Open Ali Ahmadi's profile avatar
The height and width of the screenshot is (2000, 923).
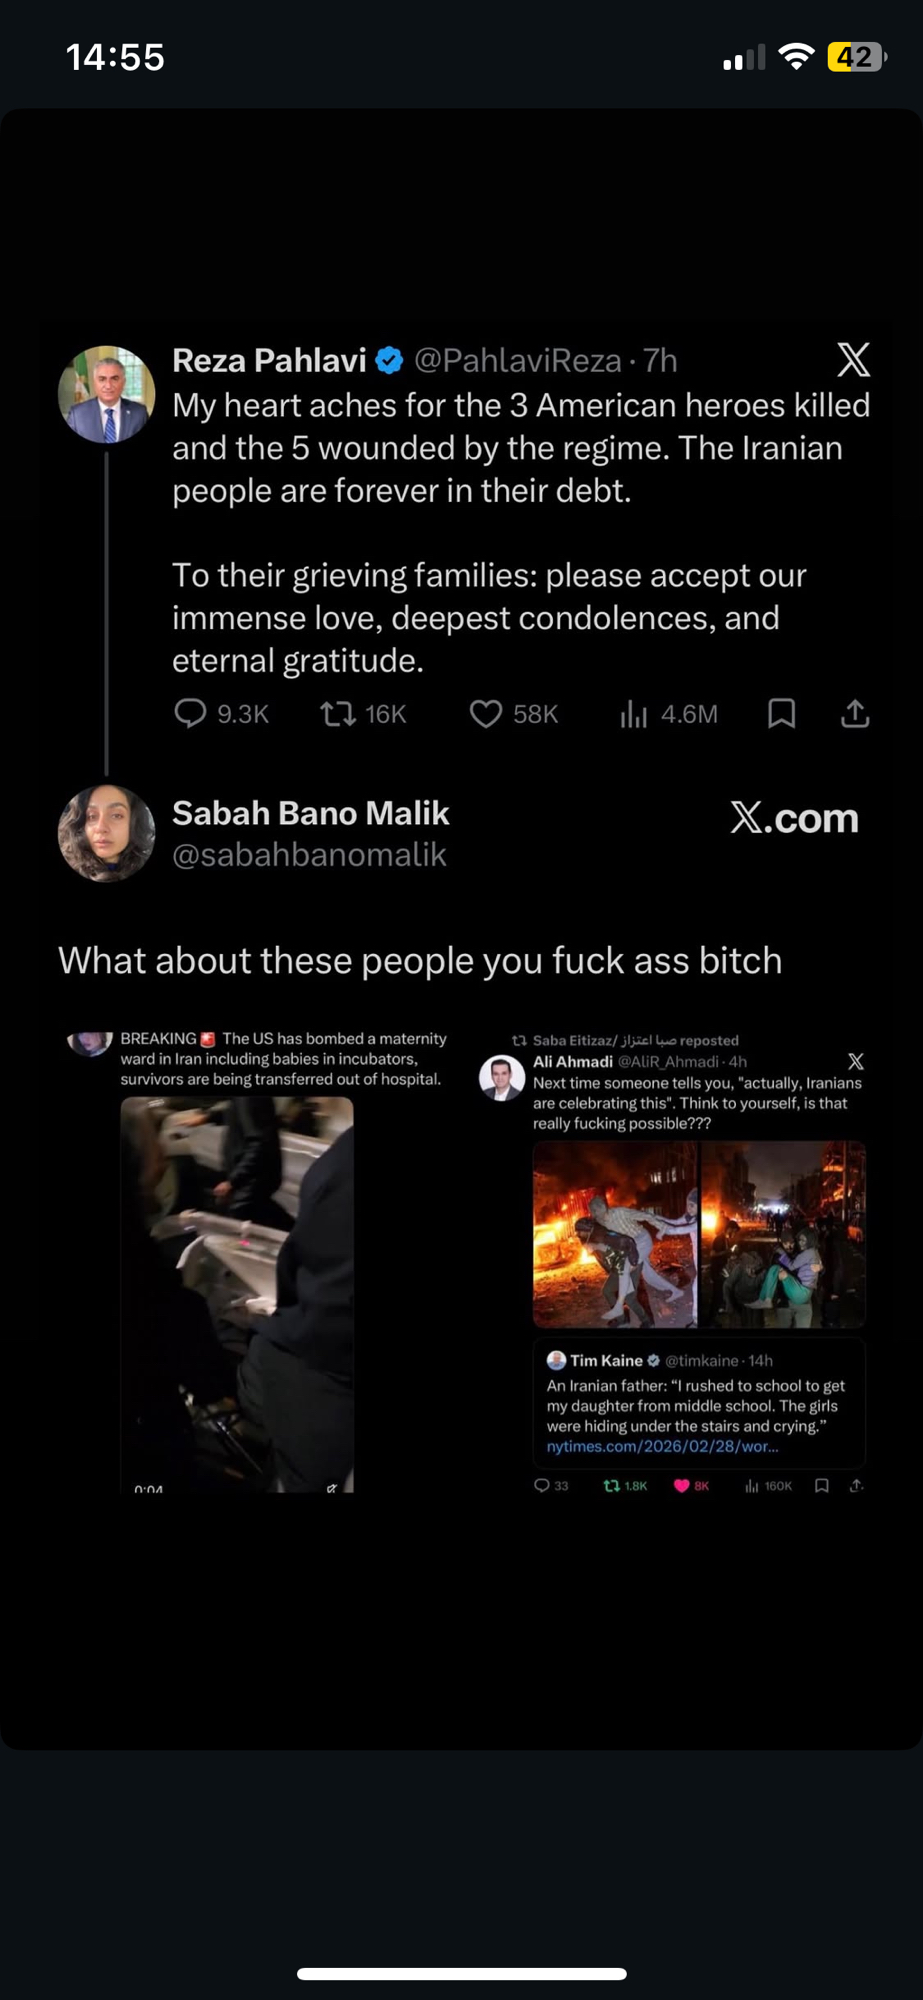pos(502,1078)
